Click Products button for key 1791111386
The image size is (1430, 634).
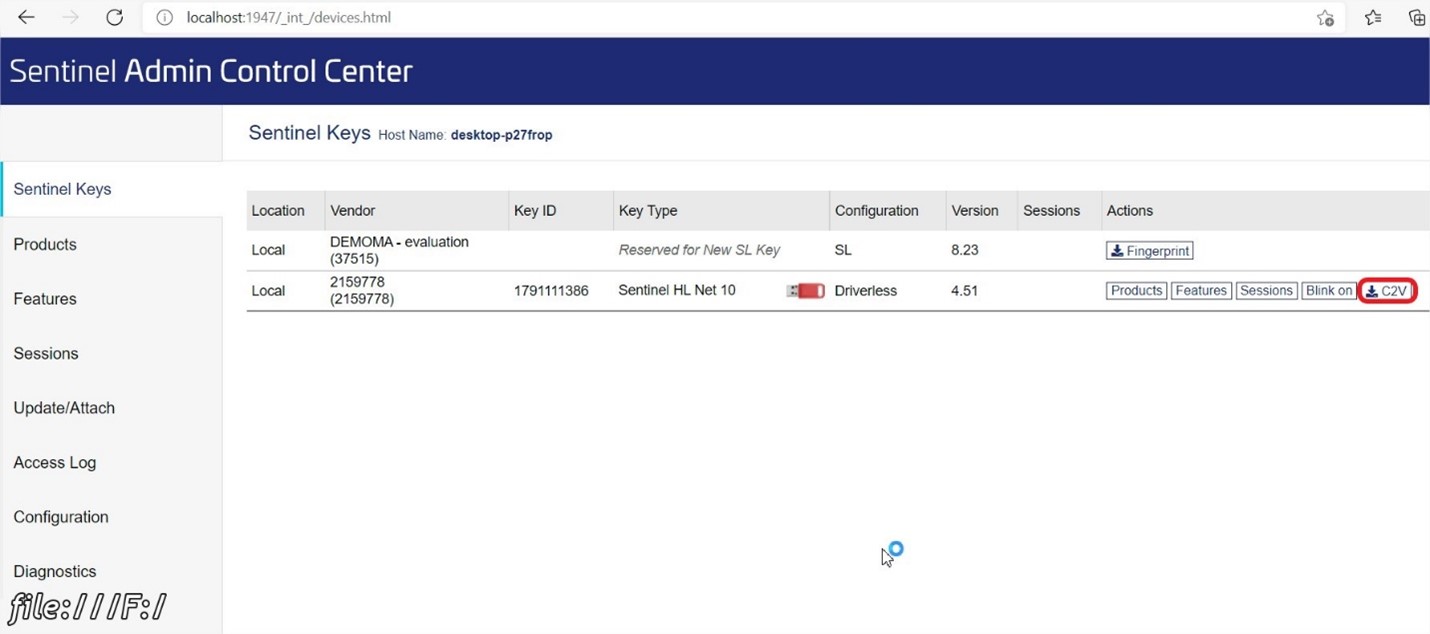1136,291
